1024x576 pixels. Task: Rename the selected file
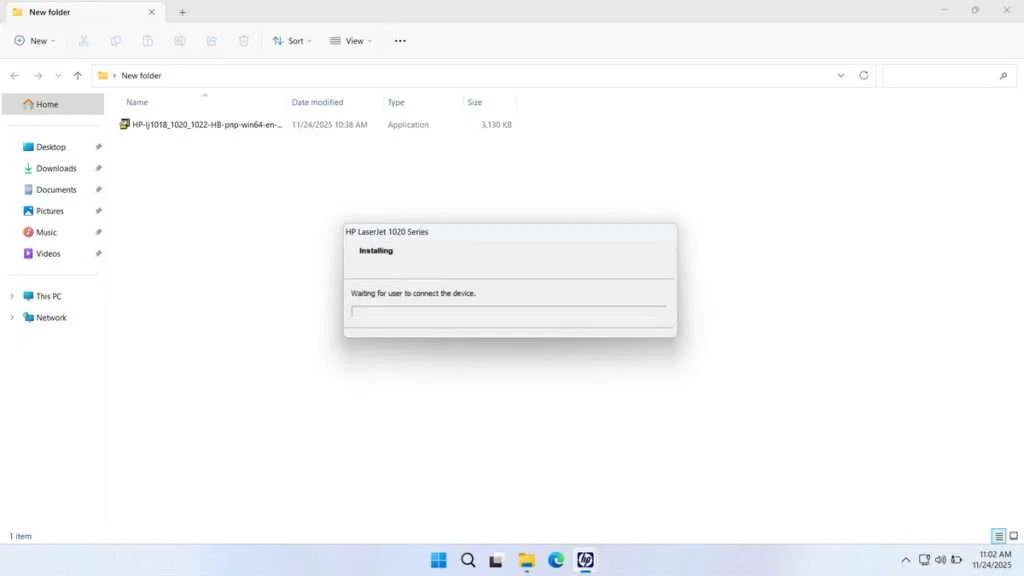click(179, 40)
